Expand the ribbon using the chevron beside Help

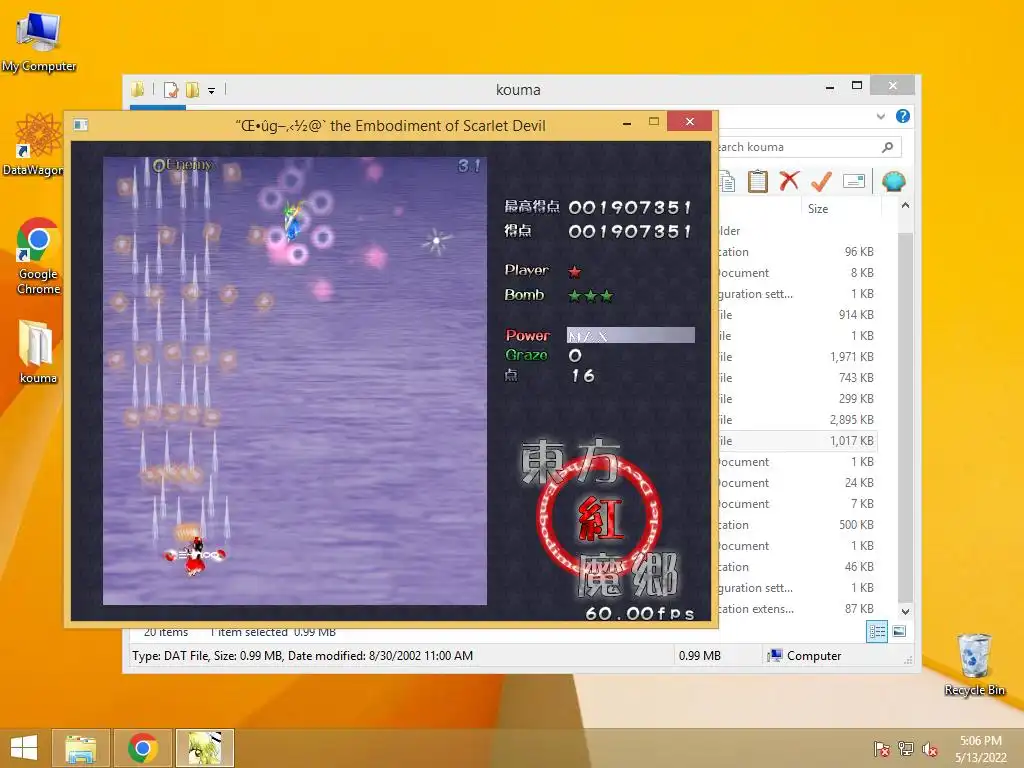(880, 116)
